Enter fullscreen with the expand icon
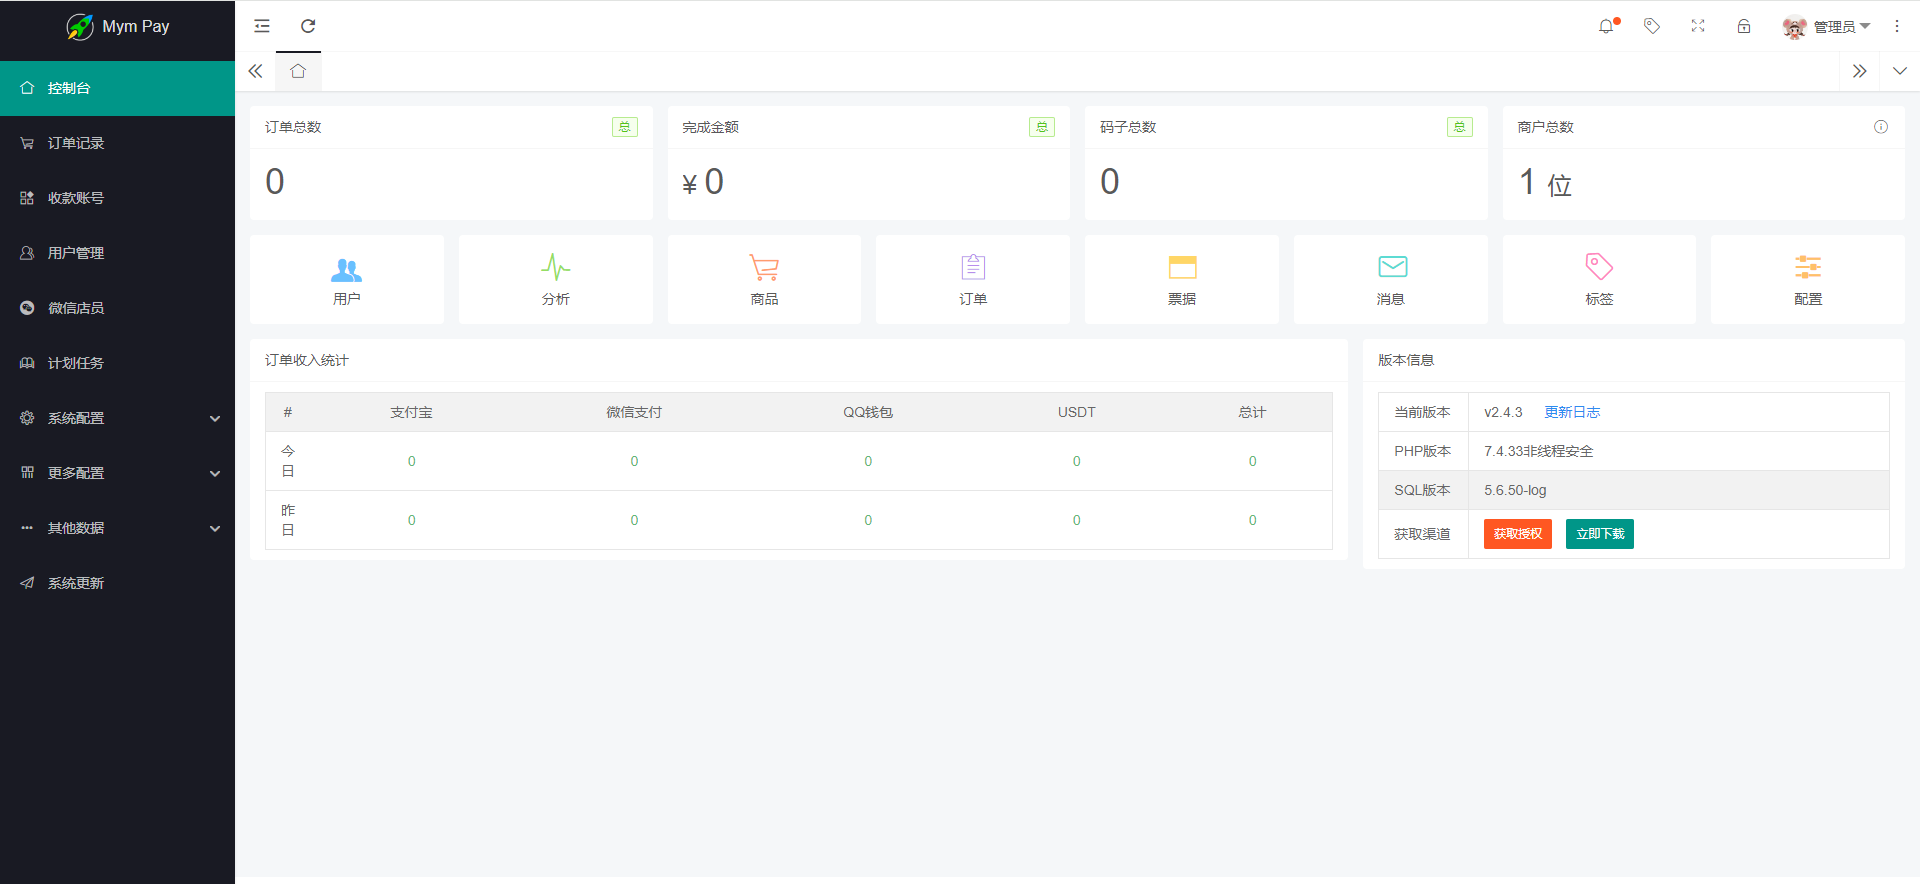Screen dimensions: 1920x884 [x=1698, y=26]
